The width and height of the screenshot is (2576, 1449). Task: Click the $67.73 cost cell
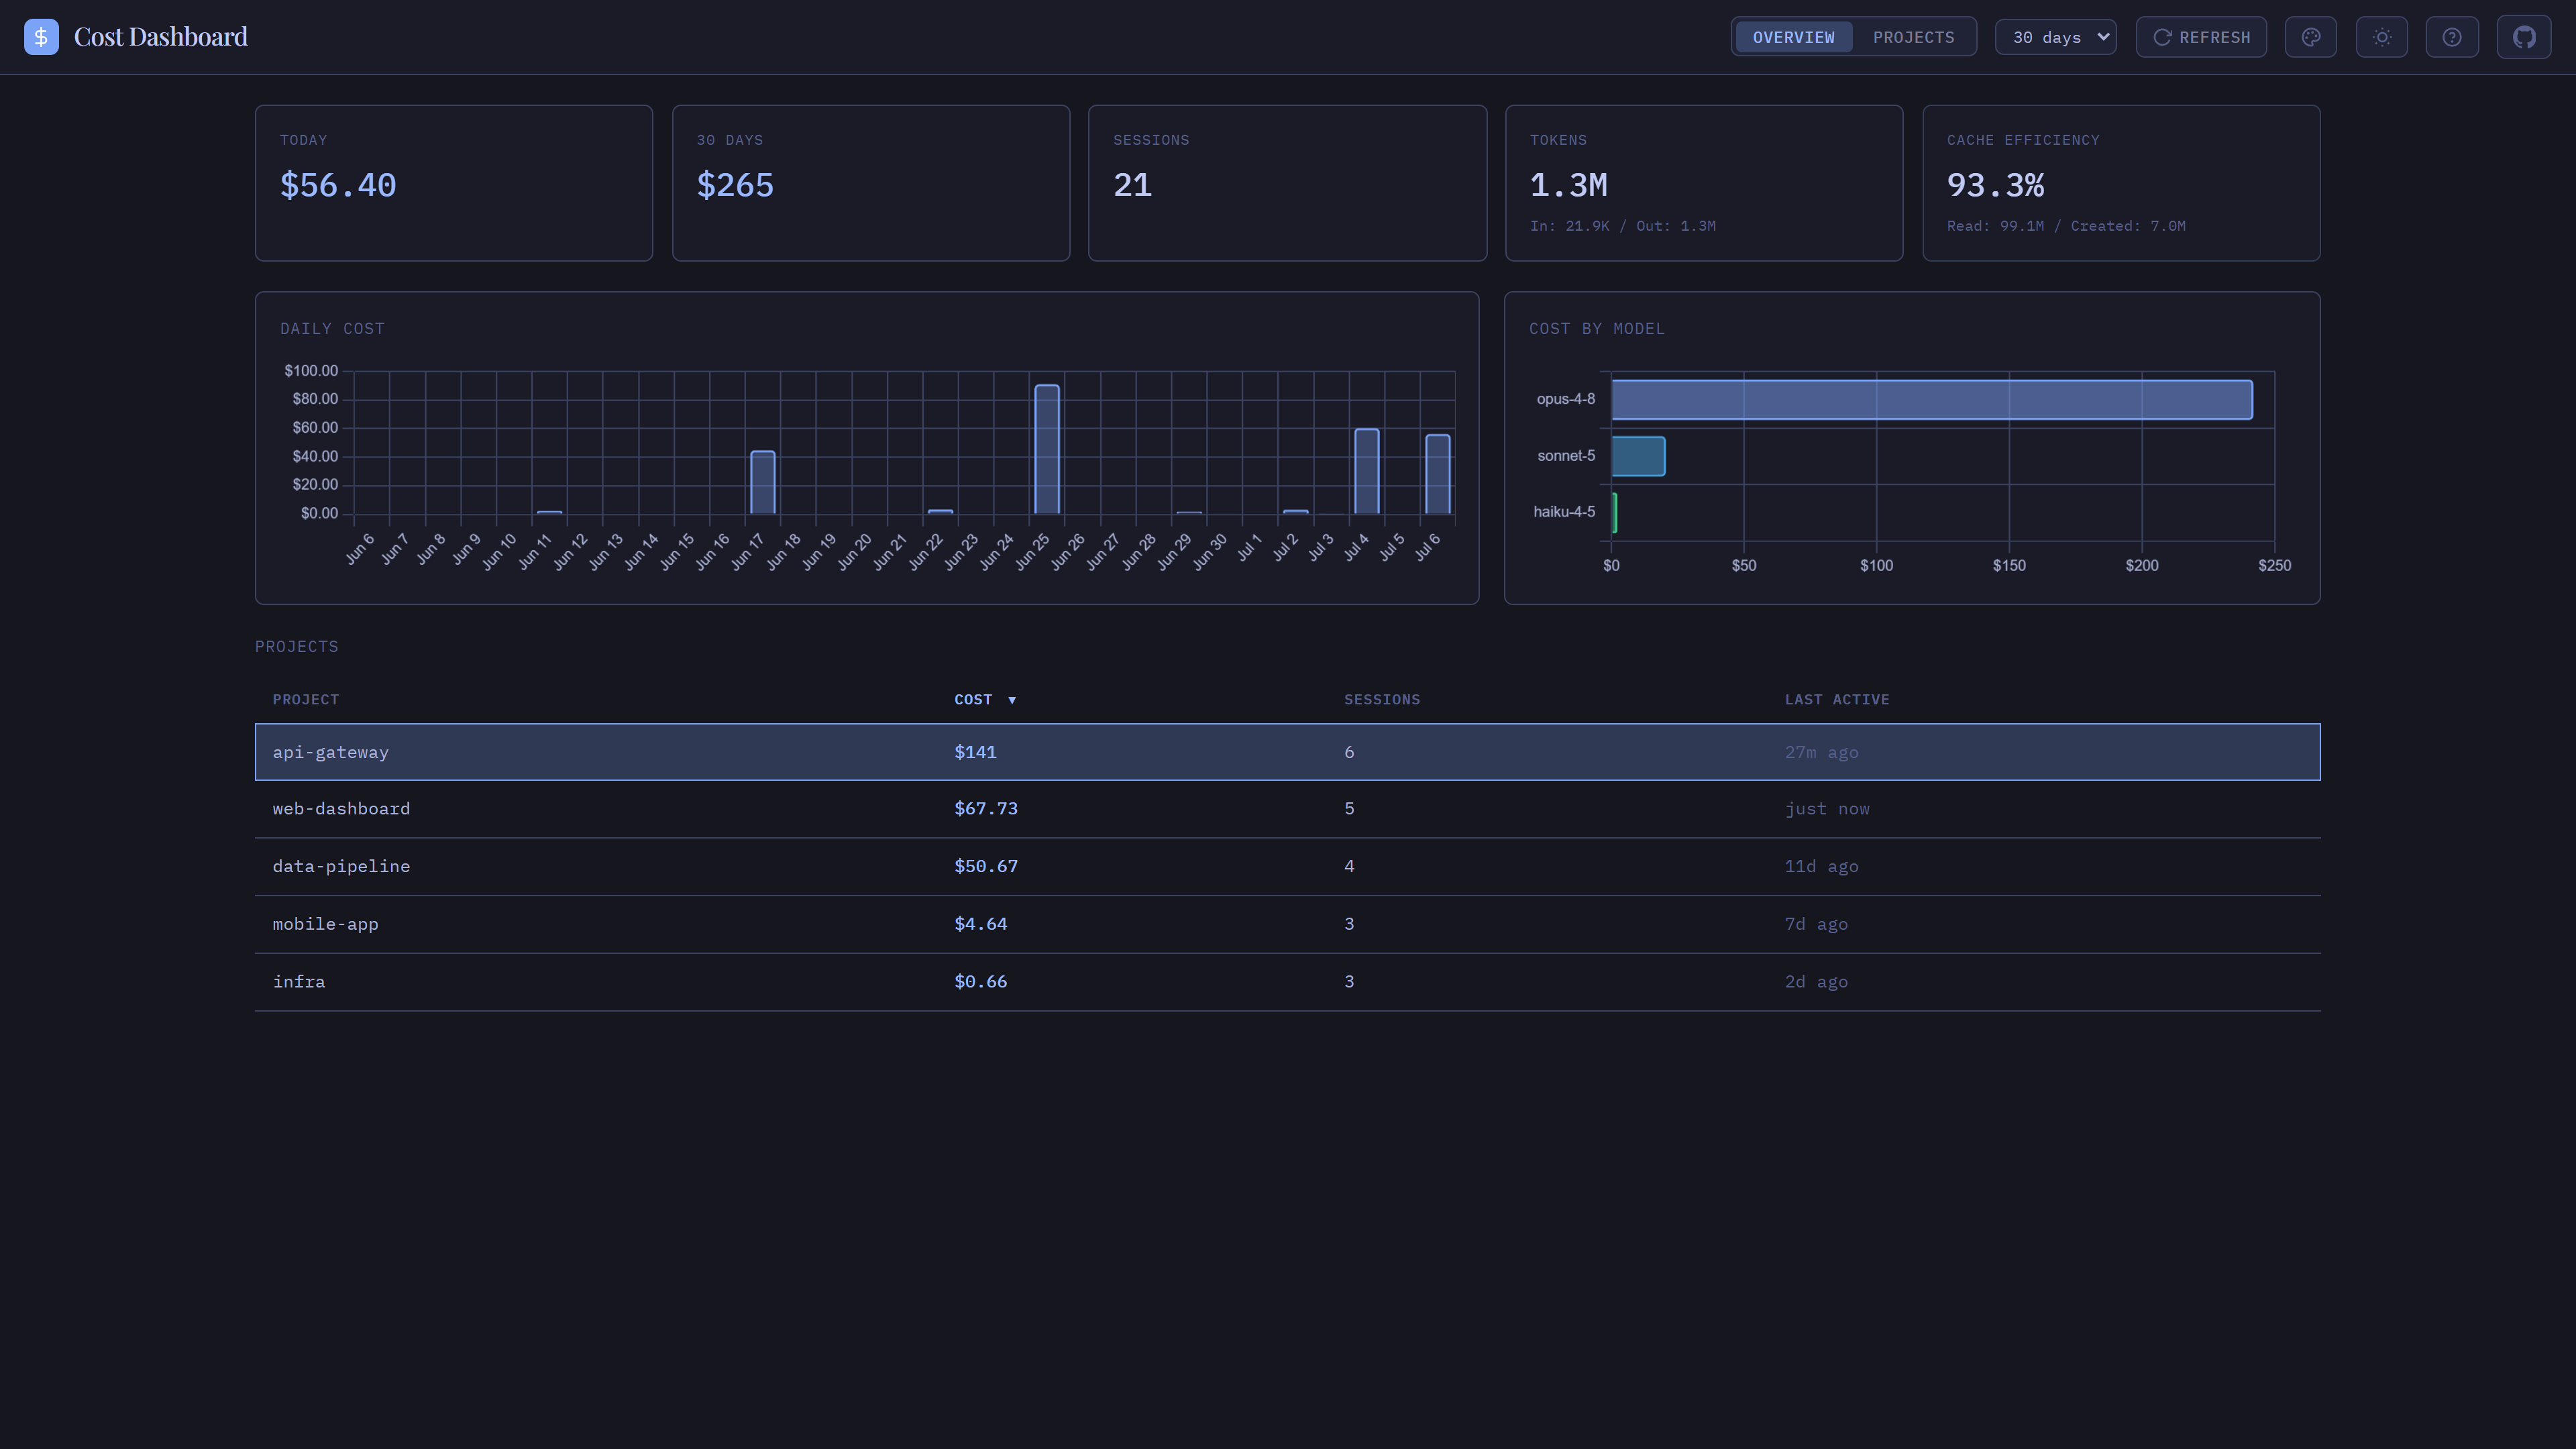[x=986, y=809]
